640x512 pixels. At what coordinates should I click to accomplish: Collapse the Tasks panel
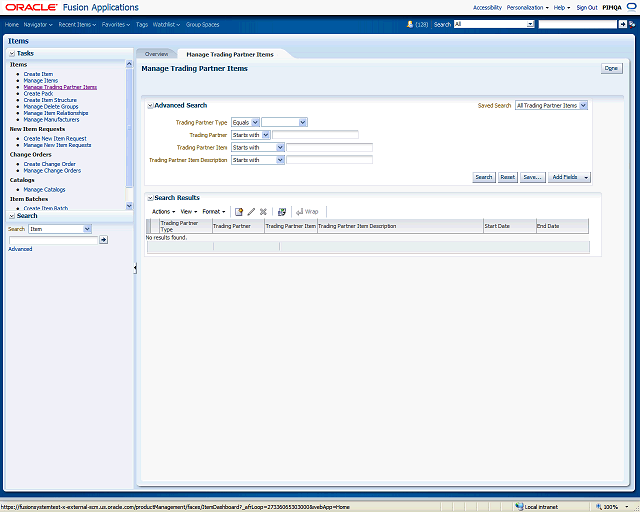pos(12,53)
